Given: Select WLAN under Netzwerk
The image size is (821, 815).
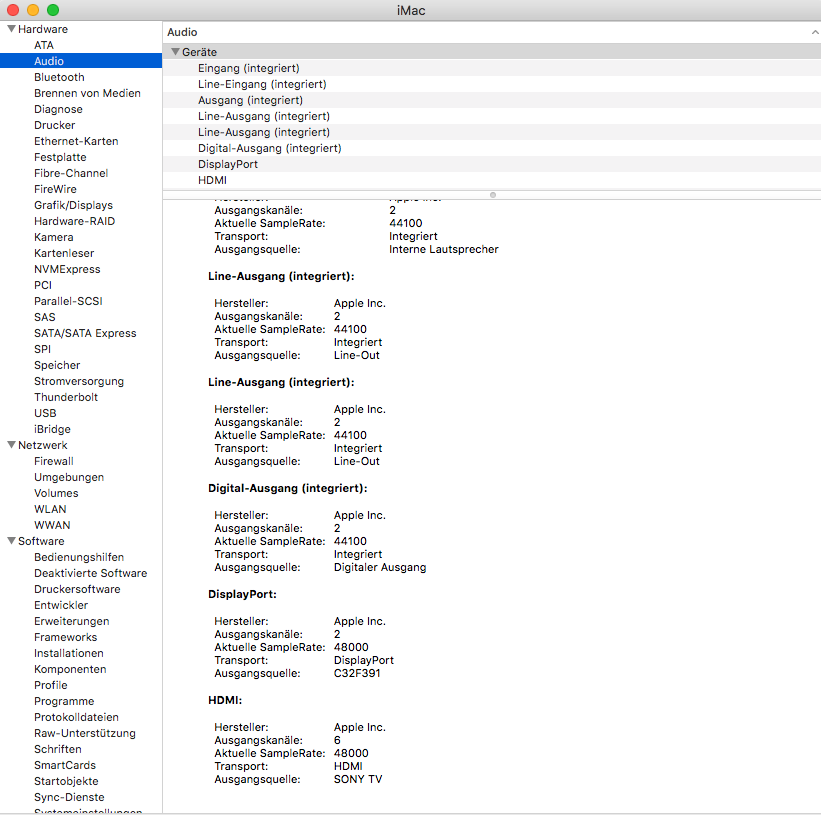Looking at the screenshot, I should pyautogui.click(x=50, y=509).
